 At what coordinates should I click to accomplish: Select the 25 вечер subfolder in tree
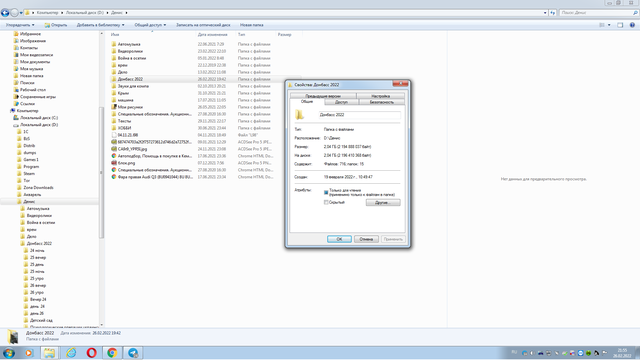point(38,258)
